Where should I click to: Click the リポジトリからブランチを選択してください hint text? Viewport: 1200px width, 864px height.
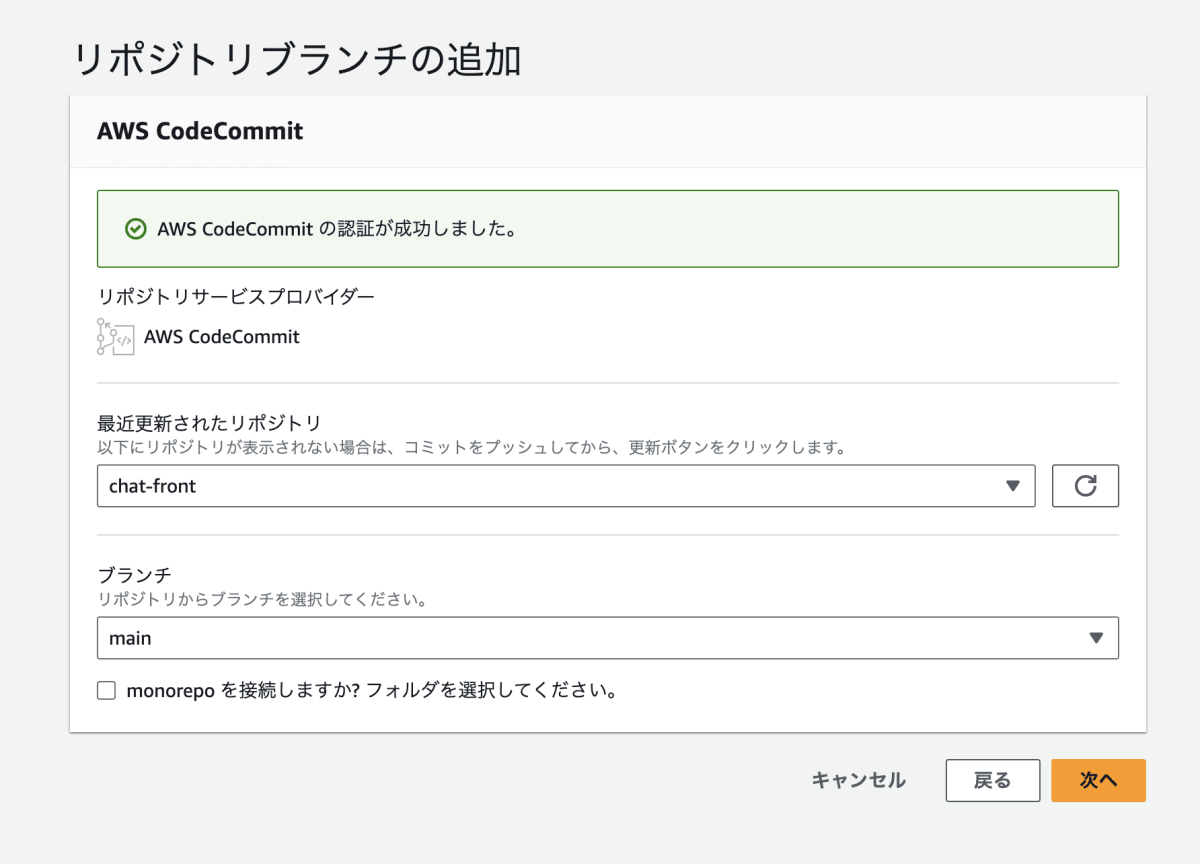[x=263, y=601]
